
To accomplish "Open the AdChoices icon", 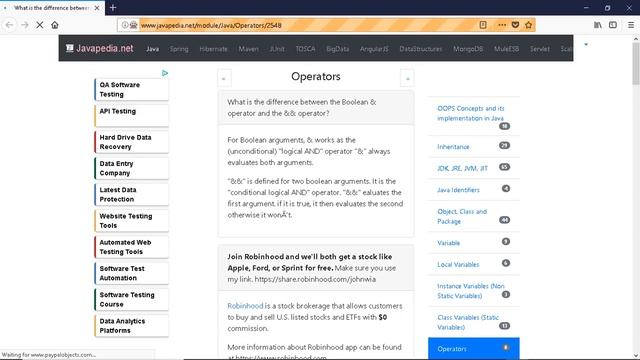I will [165, 73].
